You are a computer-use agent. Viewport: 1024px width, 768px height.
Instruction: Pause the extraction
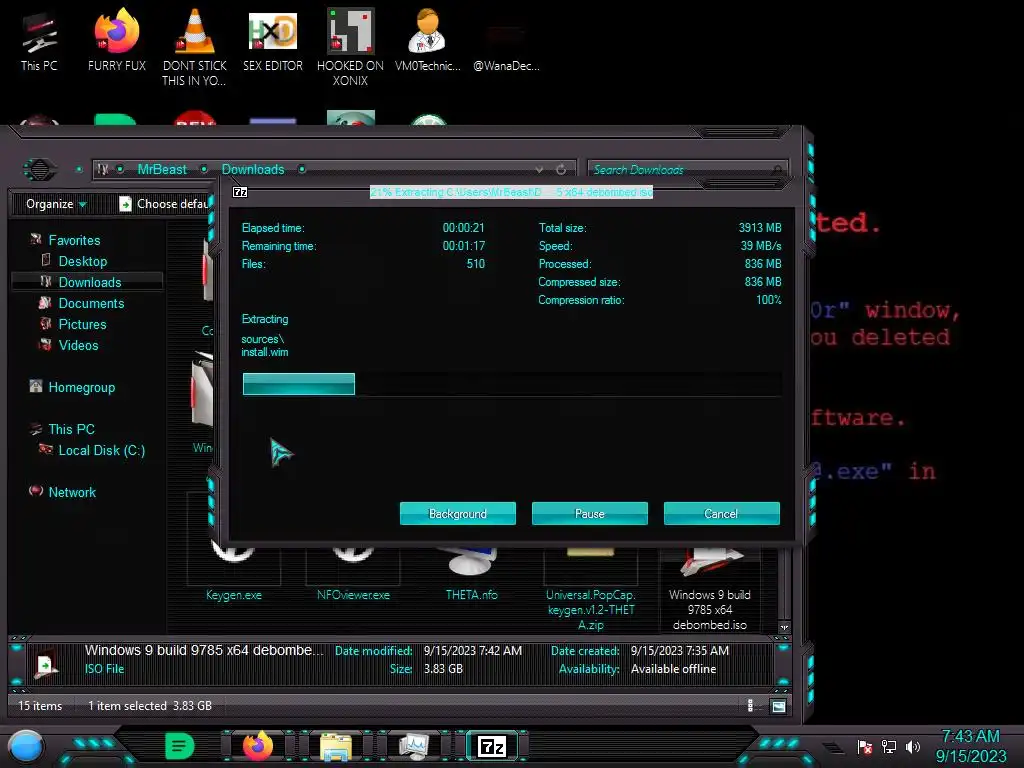point(590,513)
